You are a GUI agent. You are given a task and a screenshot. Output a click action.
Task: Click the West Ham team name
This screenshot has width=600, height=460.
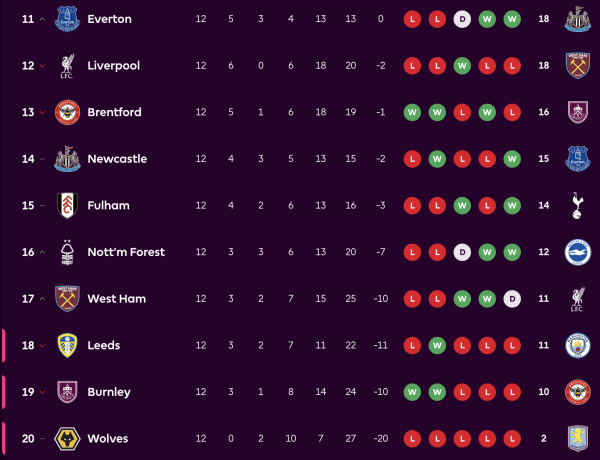[116, 299]
